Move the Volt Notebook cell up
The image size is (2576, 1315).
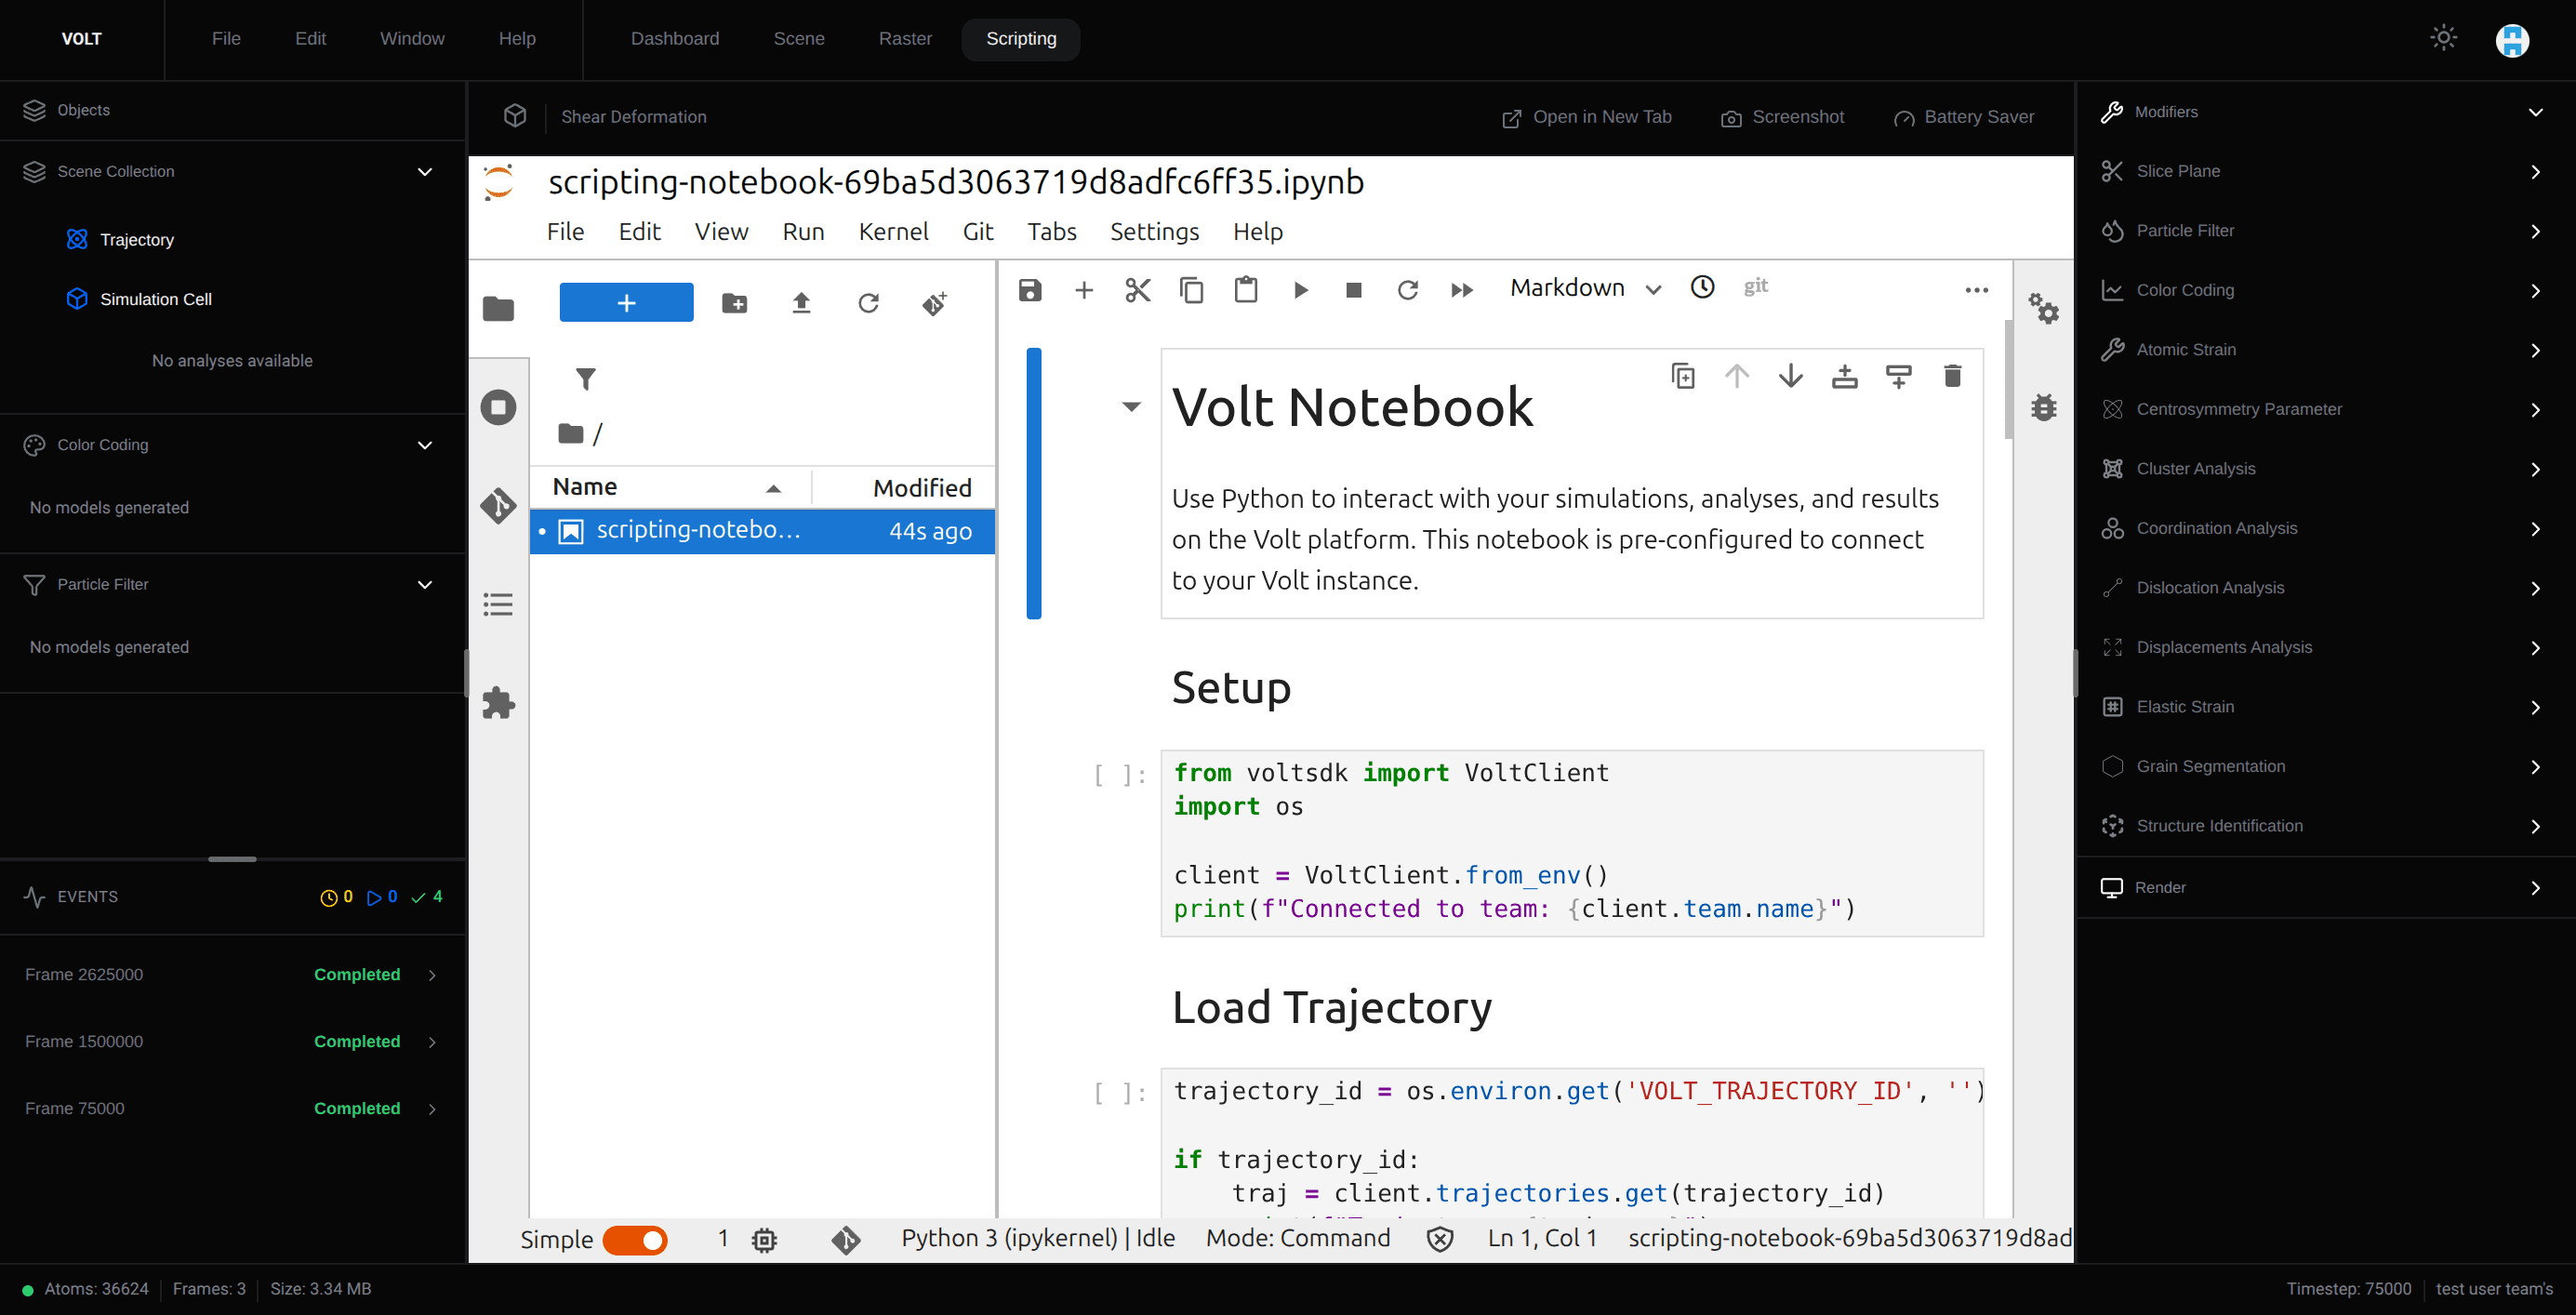1737,376
